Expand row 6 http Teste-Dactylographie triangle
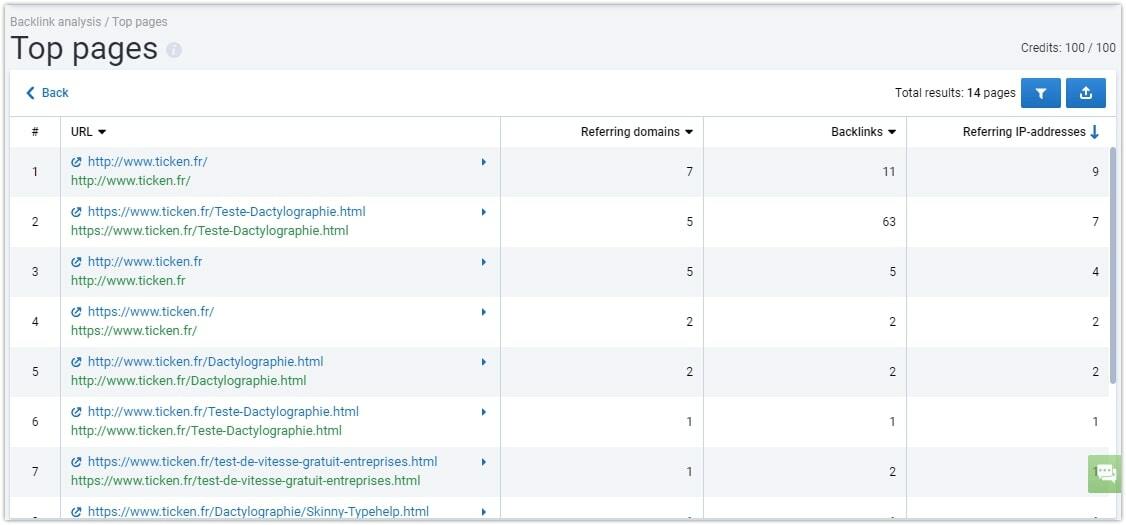This screenshot has width=1126, height=525. (484, 412)
